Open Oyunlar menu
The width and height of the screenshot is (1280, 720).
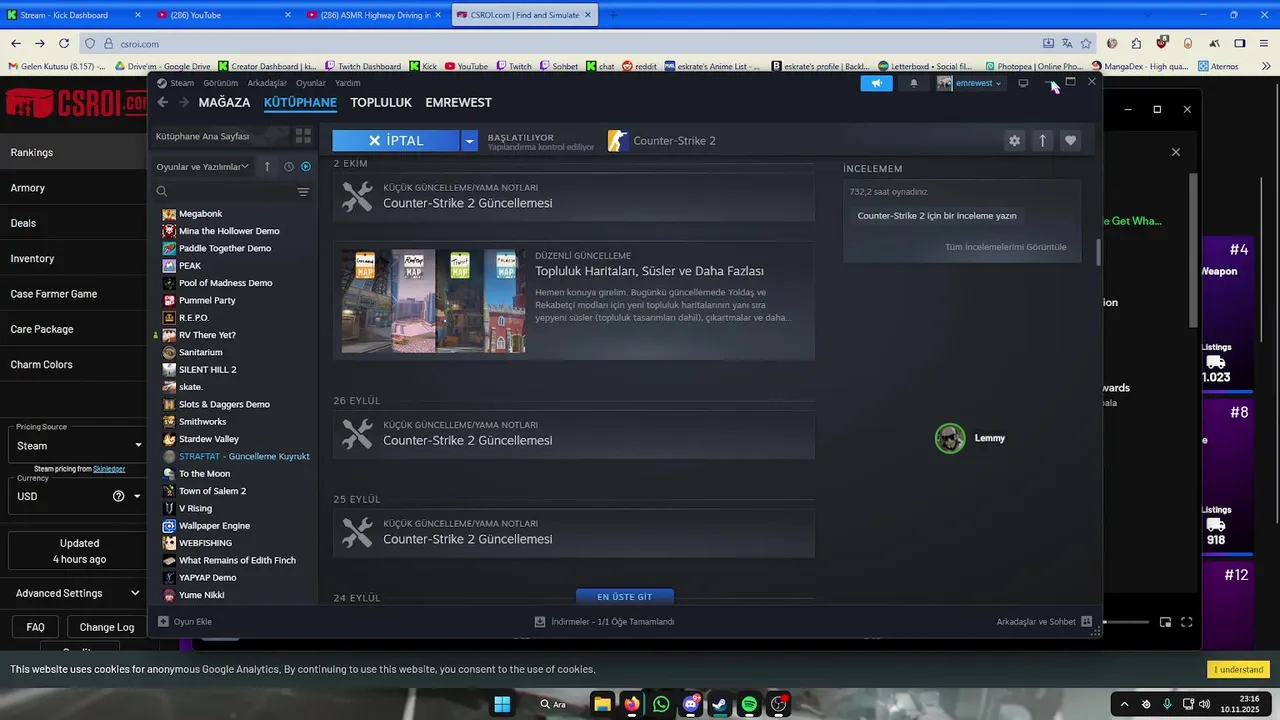pyautogui.click(x=311, y=83)
